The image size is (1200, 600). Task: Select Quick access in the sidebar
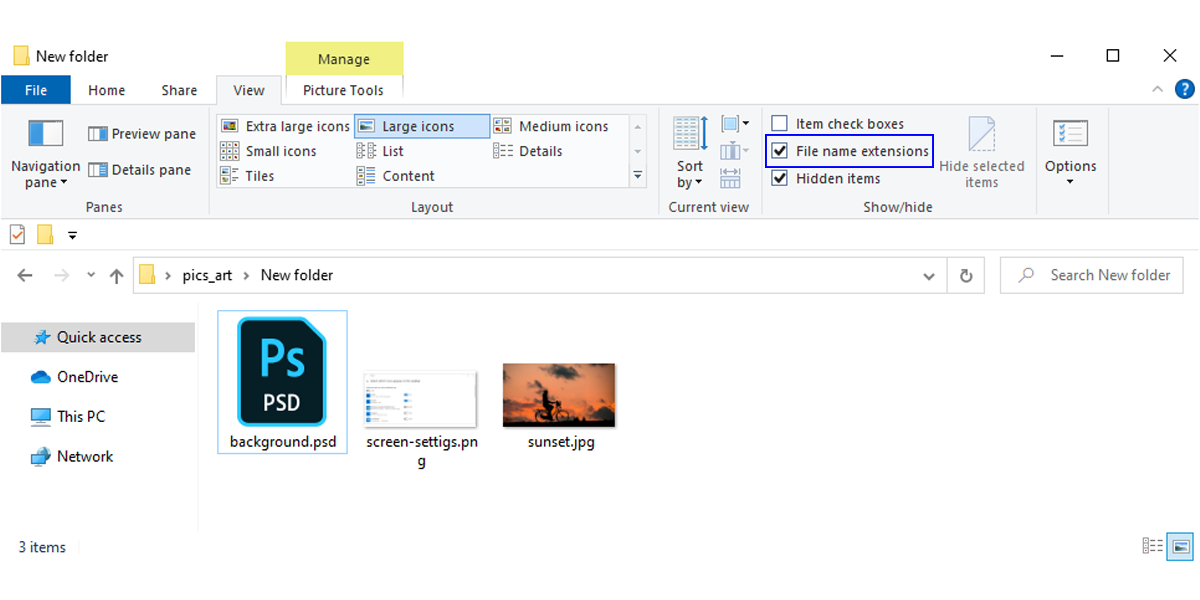click(98, 337)
